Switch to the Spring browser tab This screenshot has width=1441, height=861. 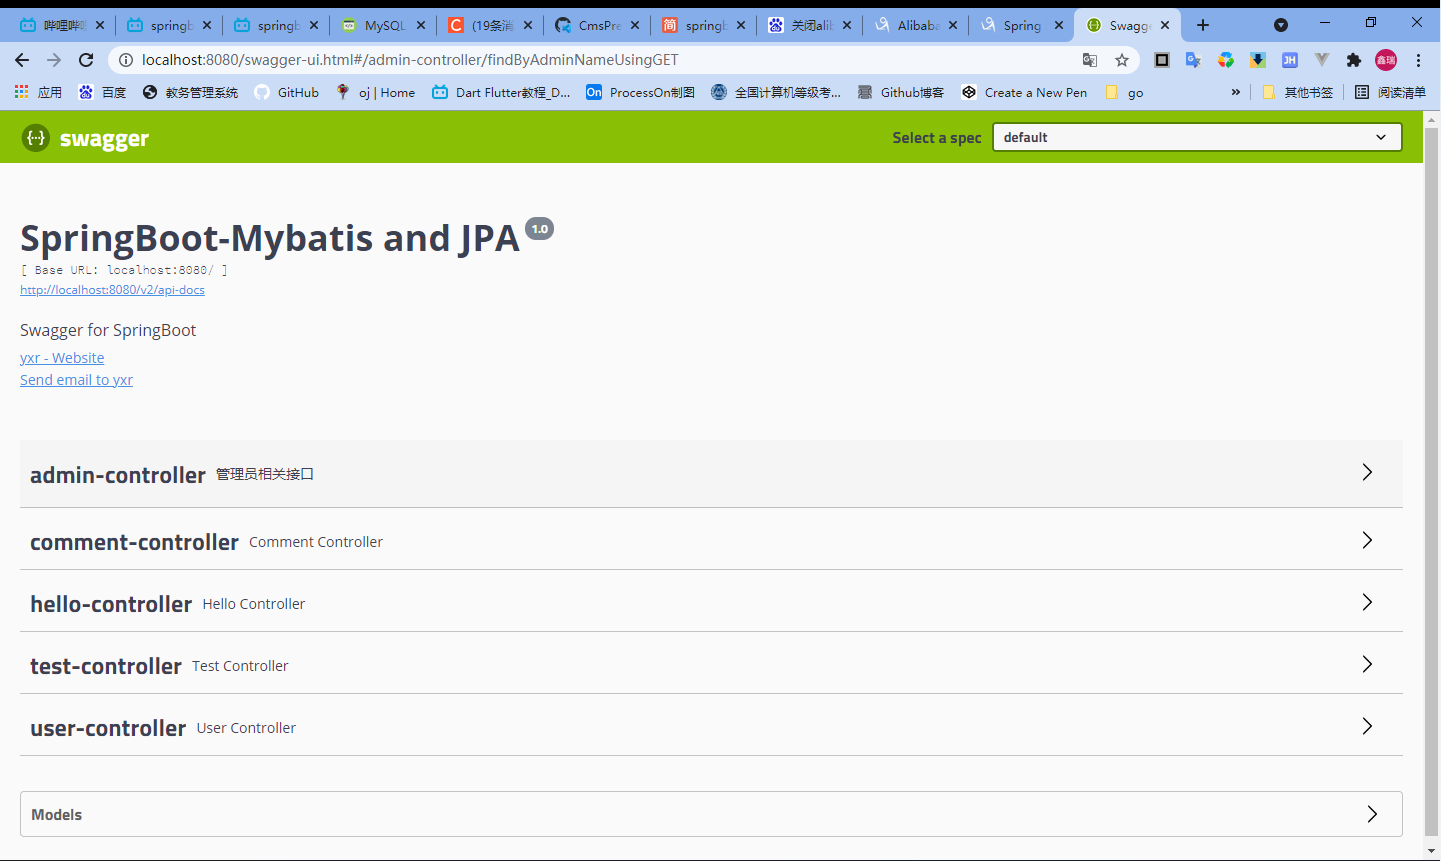pos(1021,25)
